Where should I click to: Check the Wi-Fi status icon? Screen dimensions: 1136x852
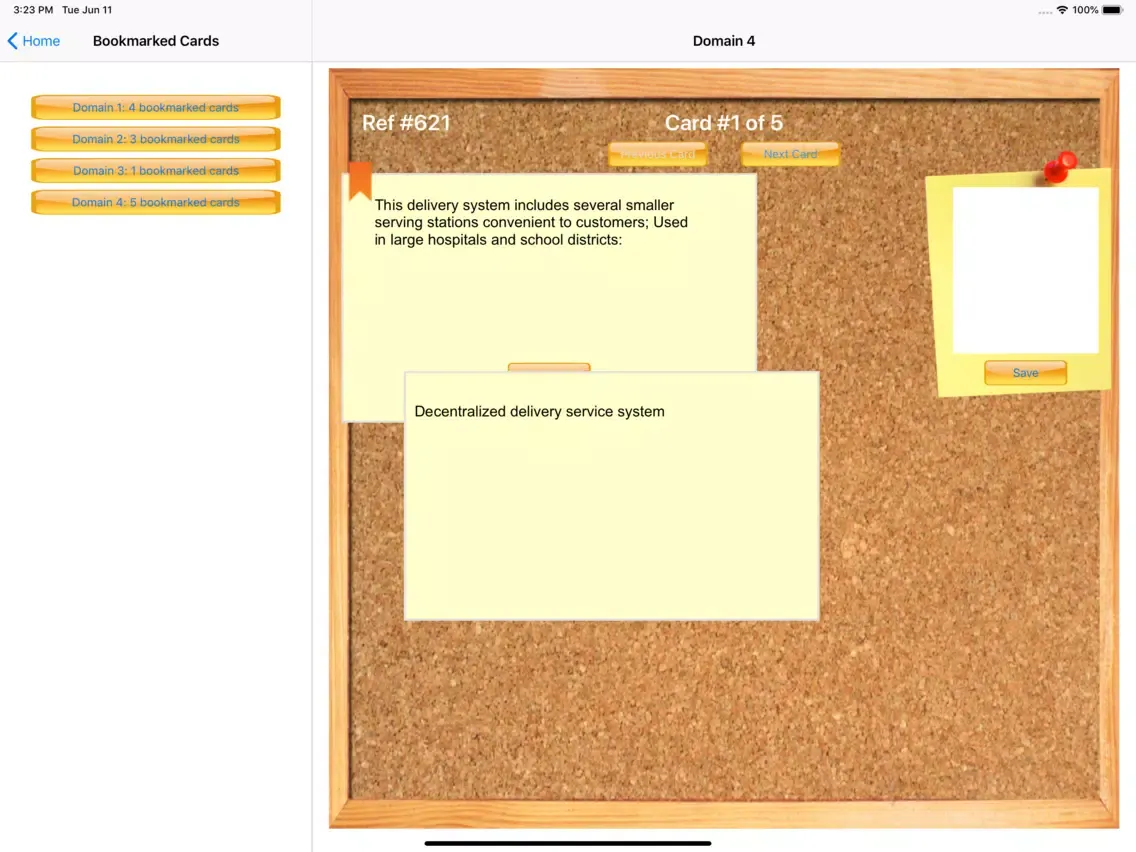pos(1062,10)
